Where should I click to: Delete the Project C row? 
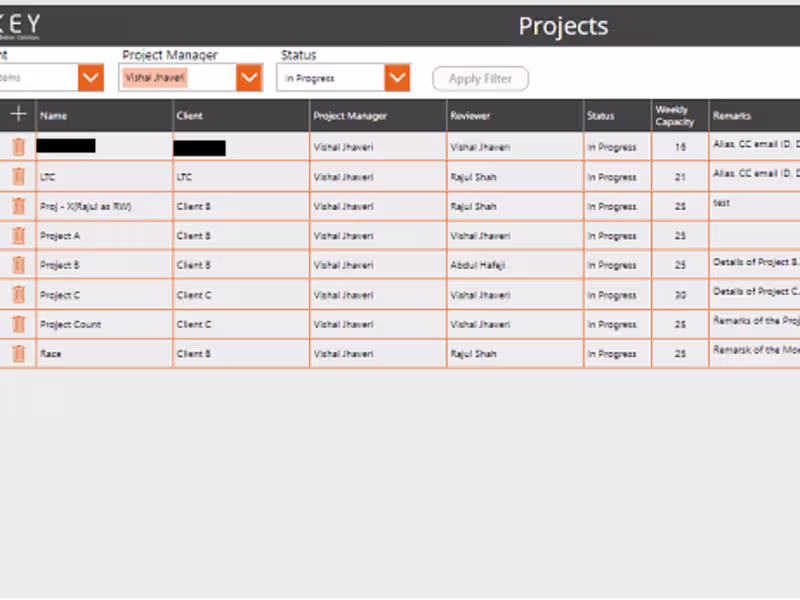(17, 294)
